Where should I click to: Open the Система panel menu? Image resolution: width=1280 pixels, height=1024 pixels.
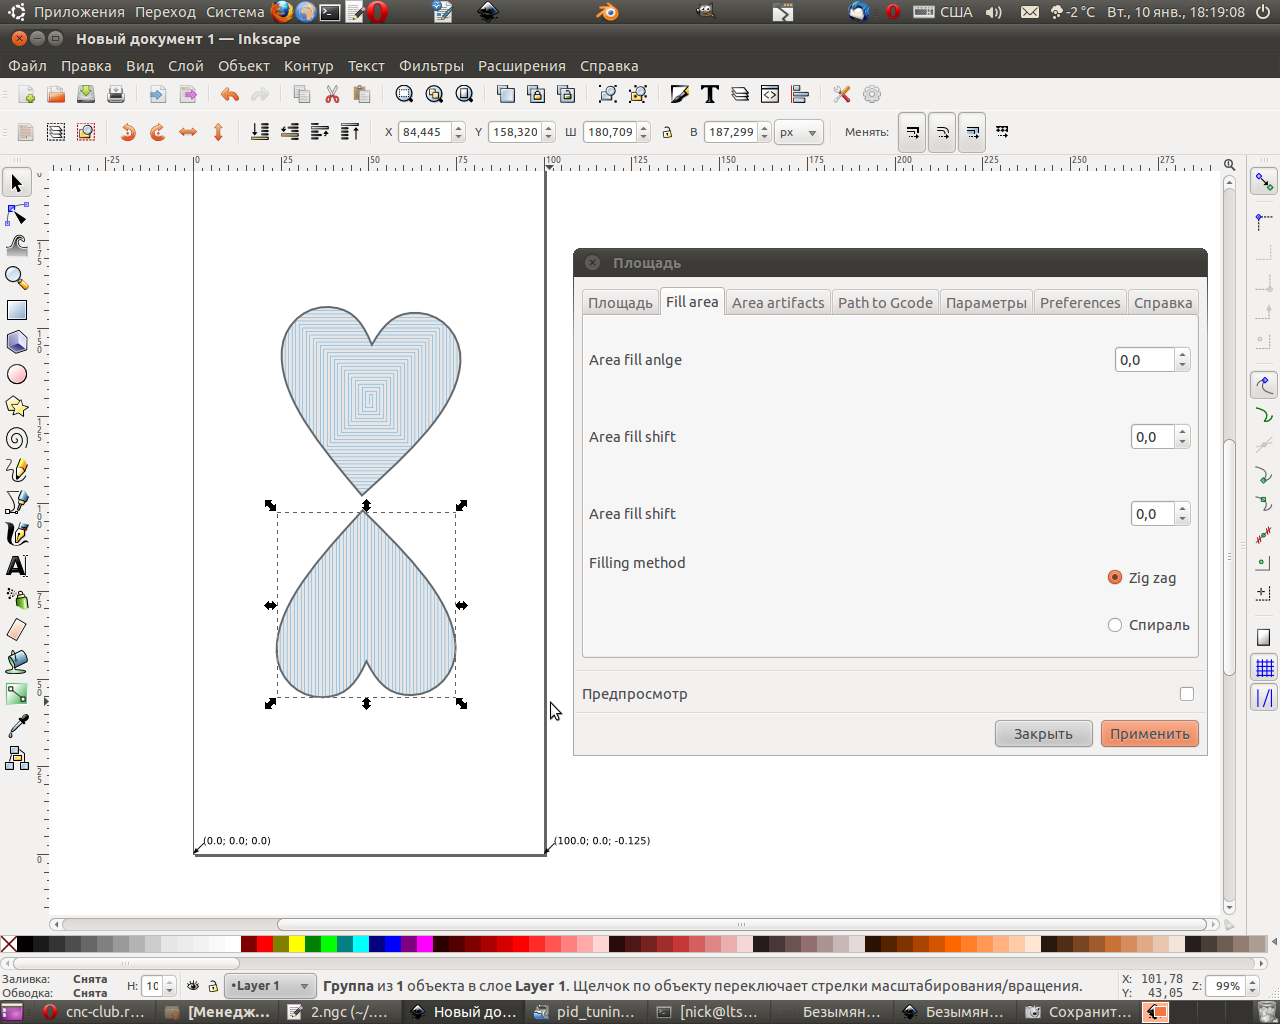(x=235, y=12)
